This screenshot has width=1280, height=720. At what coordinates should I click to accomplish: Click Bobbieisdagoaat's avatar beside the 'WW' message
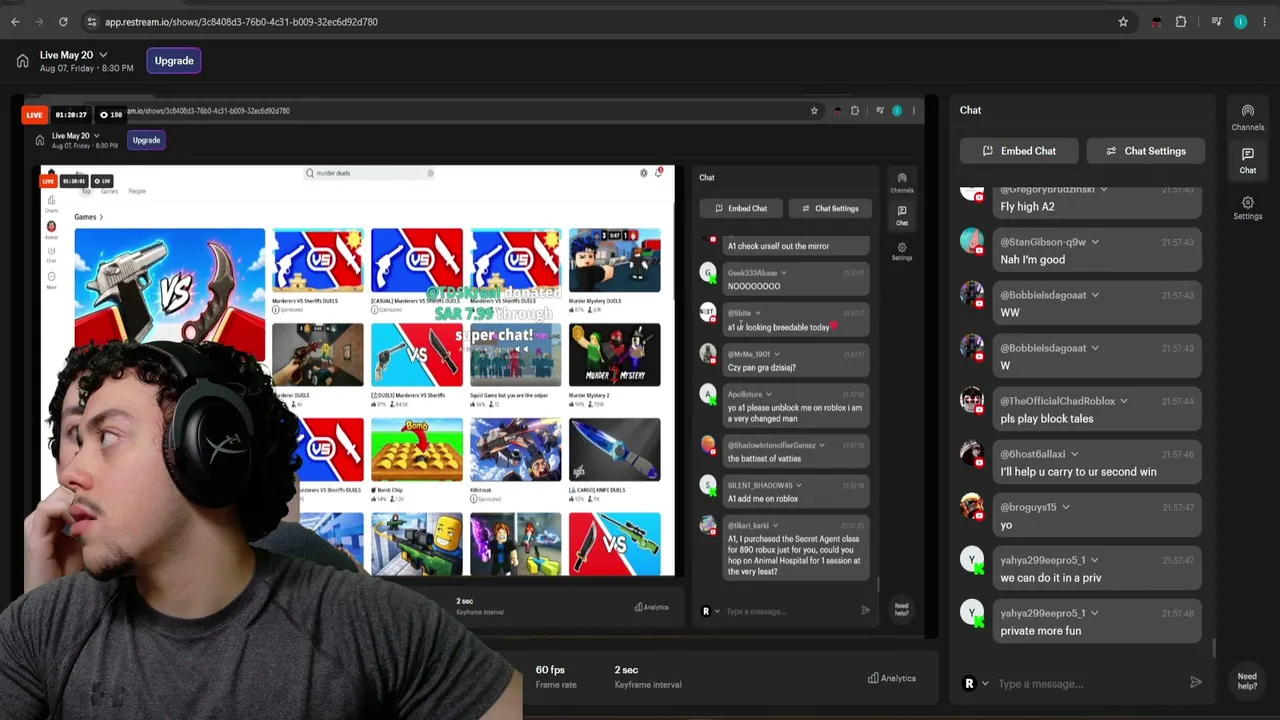972,294
